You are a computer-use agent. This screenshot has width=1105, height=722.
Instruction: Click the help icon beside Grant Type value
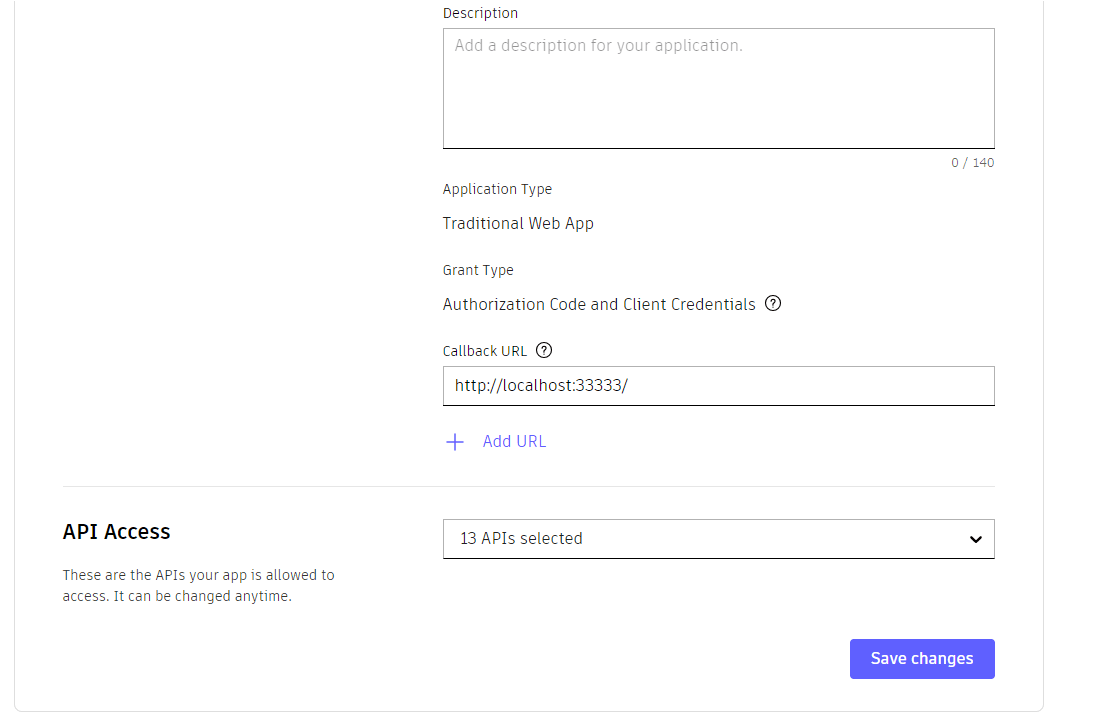coord(773,304)
